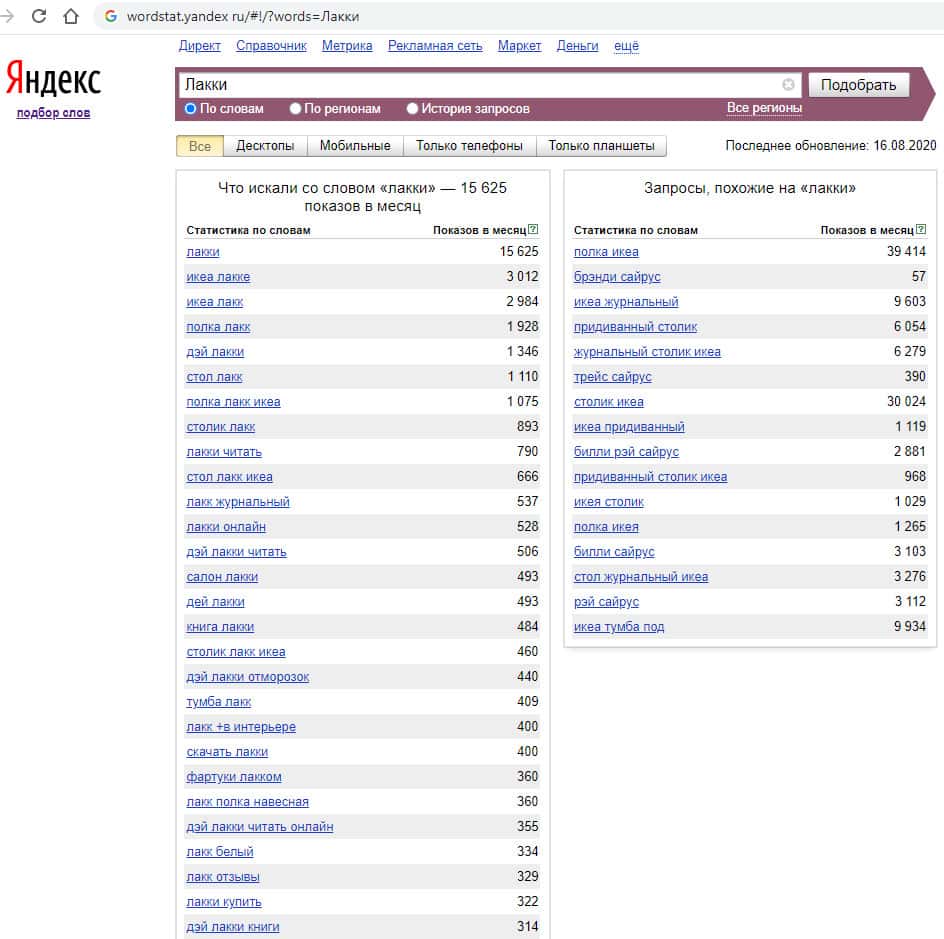The height and width of the screenshot is (939, 944).
Task: Open the фартуки лакком keyword link
Action: (234, 776)
